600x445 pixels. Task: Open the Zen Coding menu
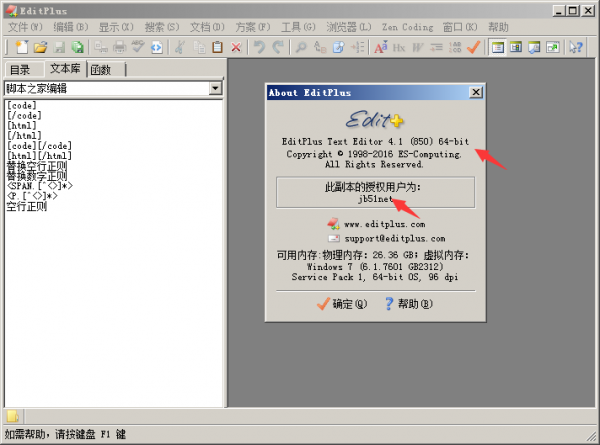tap(408, 27)
